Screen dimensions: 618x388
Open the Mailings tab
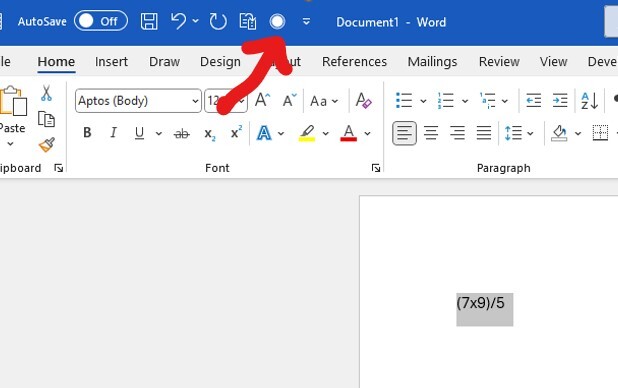(x=432, y=62)
